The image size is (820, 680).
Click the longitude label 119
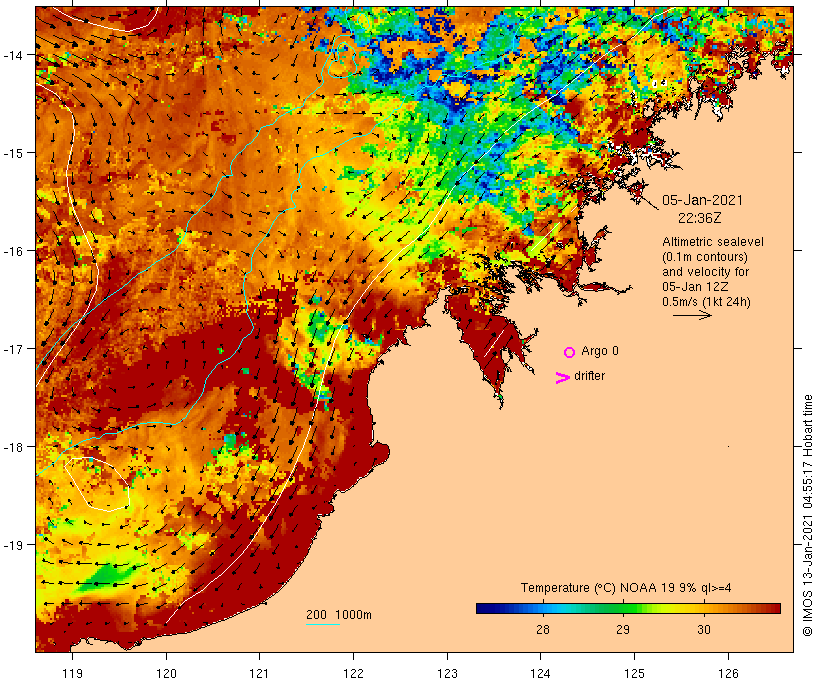[72, 673]
